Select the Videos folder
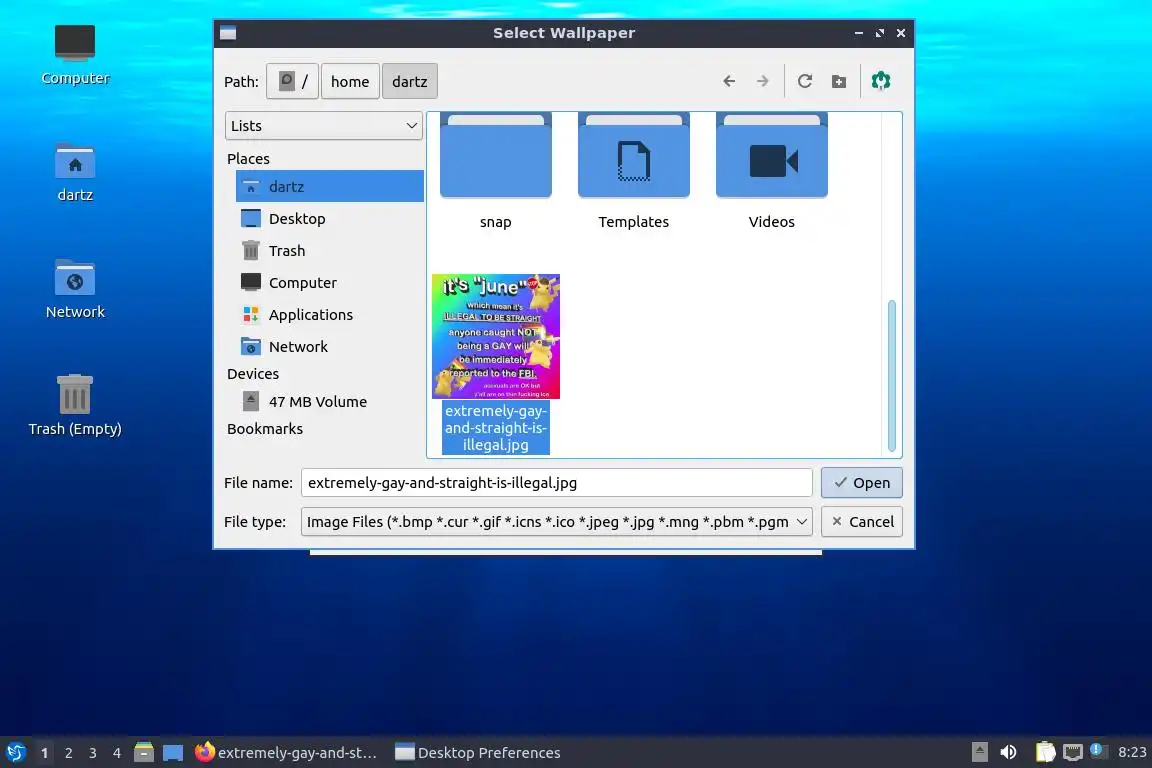 771,173
